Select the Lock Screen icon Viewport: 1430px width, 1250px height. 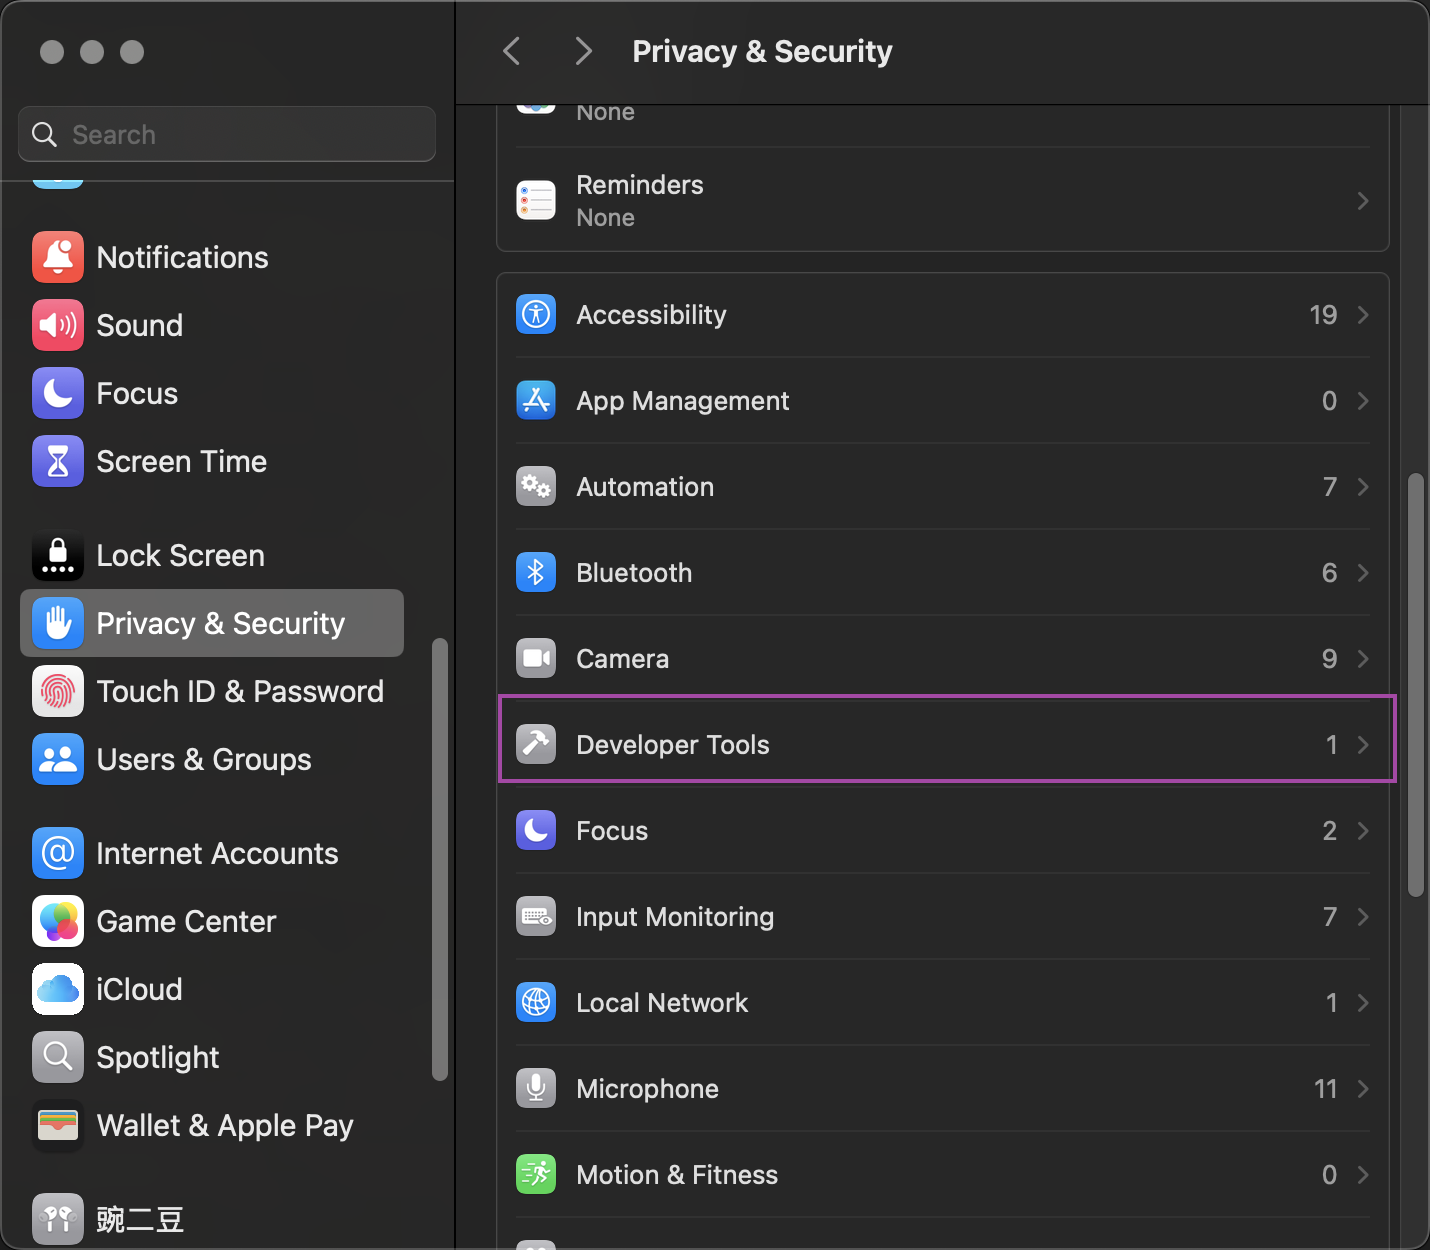point(58,555)
